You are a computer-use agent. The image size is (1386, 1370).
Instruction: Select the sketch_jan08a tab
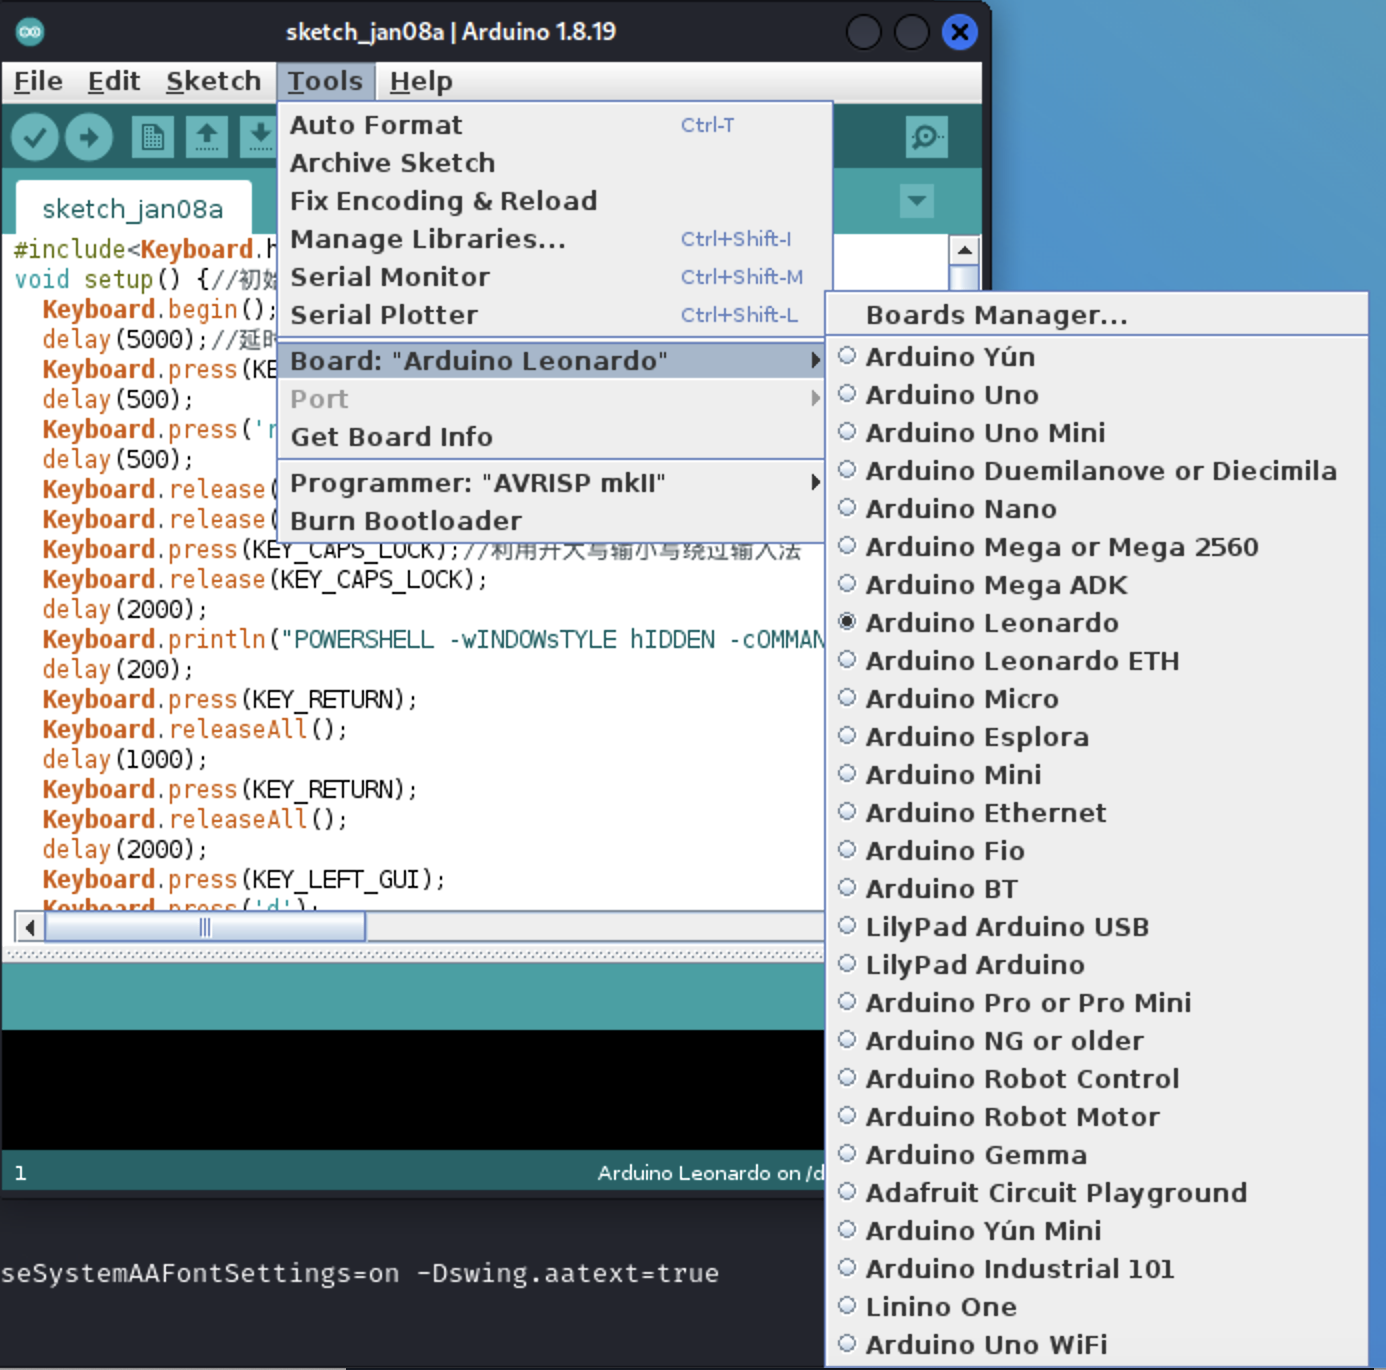tap(133, 208)
